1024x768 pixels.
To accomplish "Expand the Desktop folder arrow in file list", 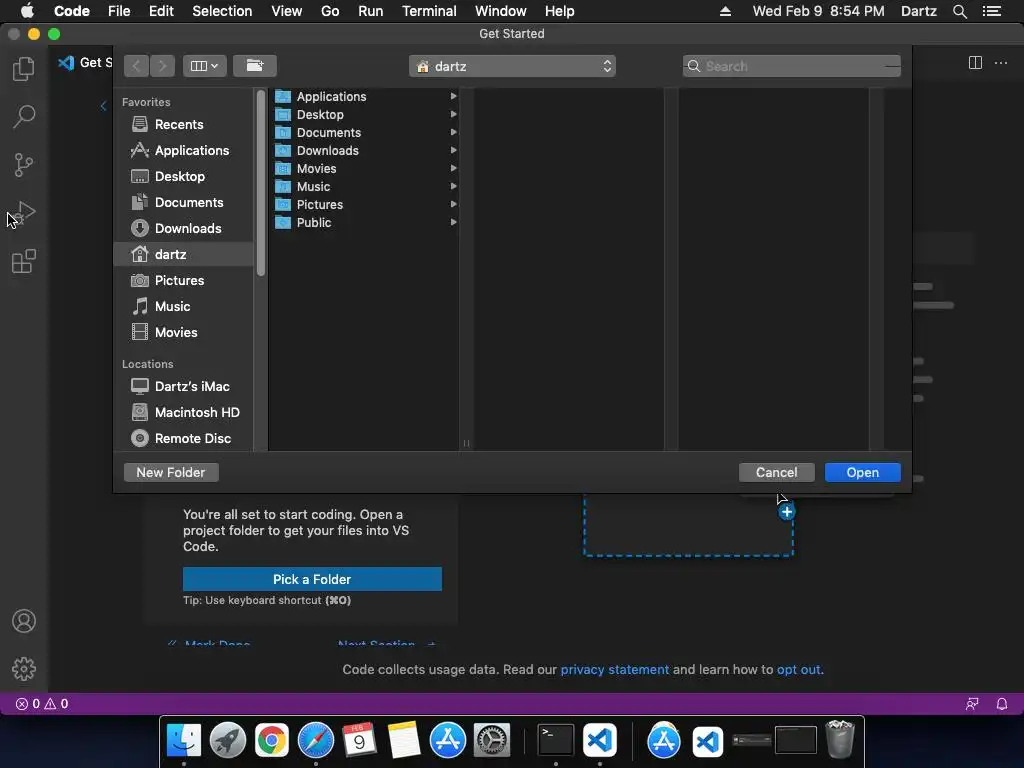I will pos(453,114).
